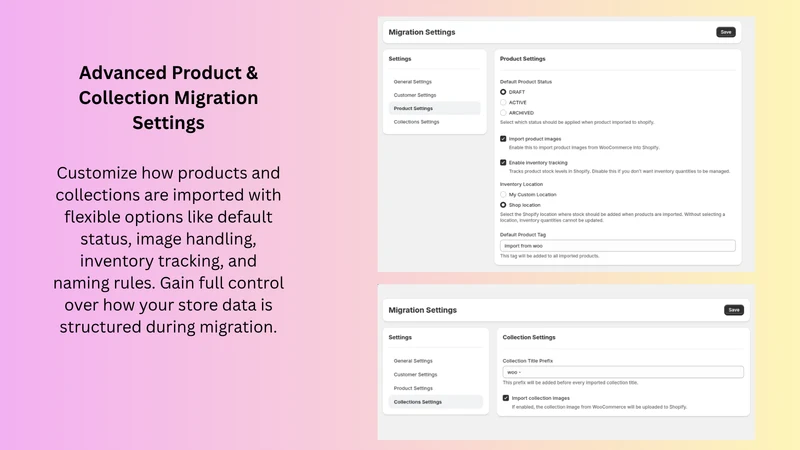Click 'This prefix will be added before every imported collection title' text
Screen dimensions: 800x450
[x=570, y=383]
